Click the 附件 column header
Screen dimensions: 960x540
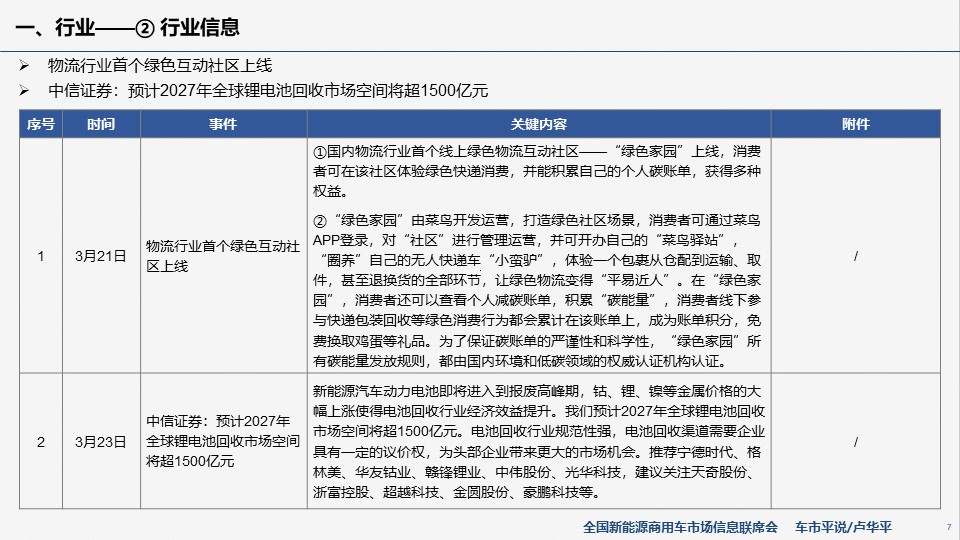click(x=855, y=124)
